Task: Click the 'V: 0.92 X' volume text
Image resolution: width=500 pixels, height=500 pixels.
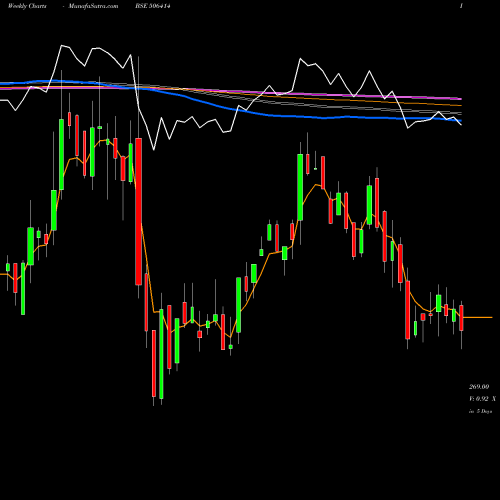Action: [x=482, y=399]
